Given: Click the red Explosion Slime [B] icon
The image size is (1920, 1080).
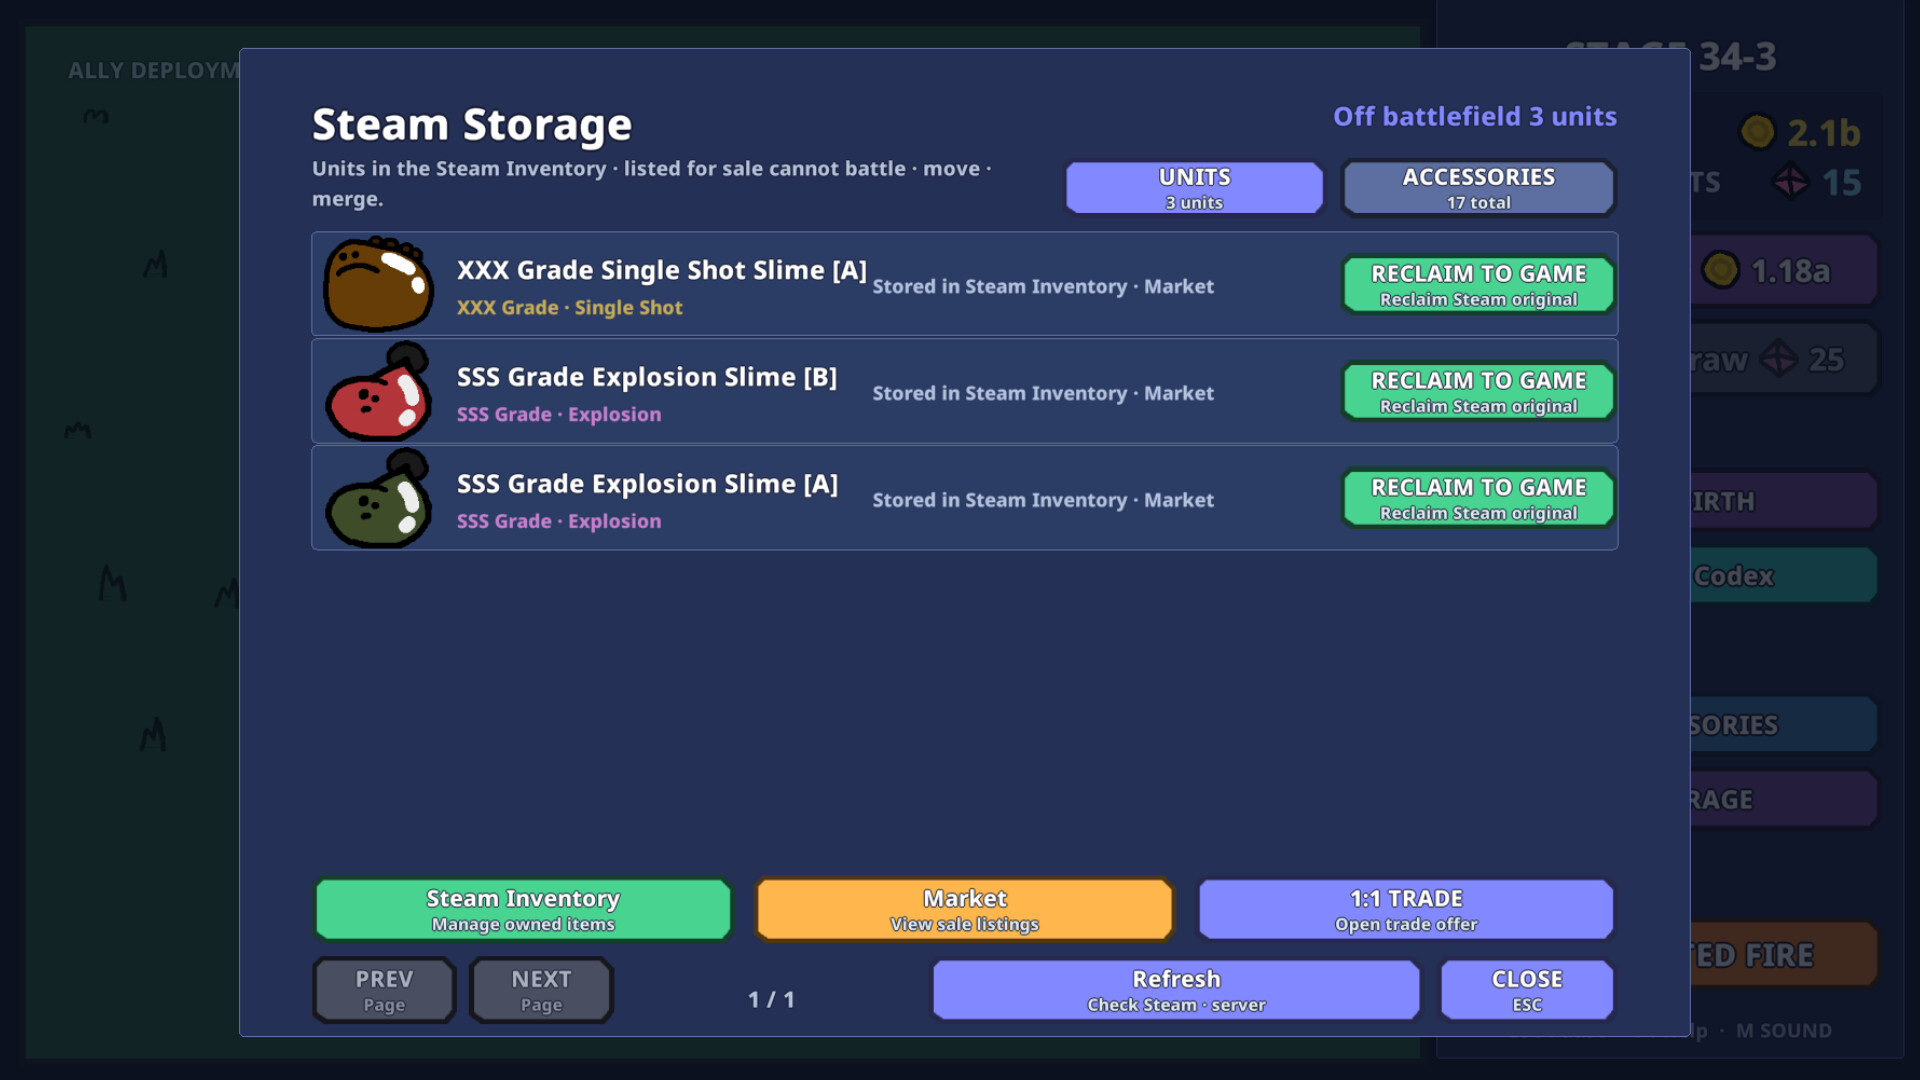Looking at the screenshot, I should 378,391.
